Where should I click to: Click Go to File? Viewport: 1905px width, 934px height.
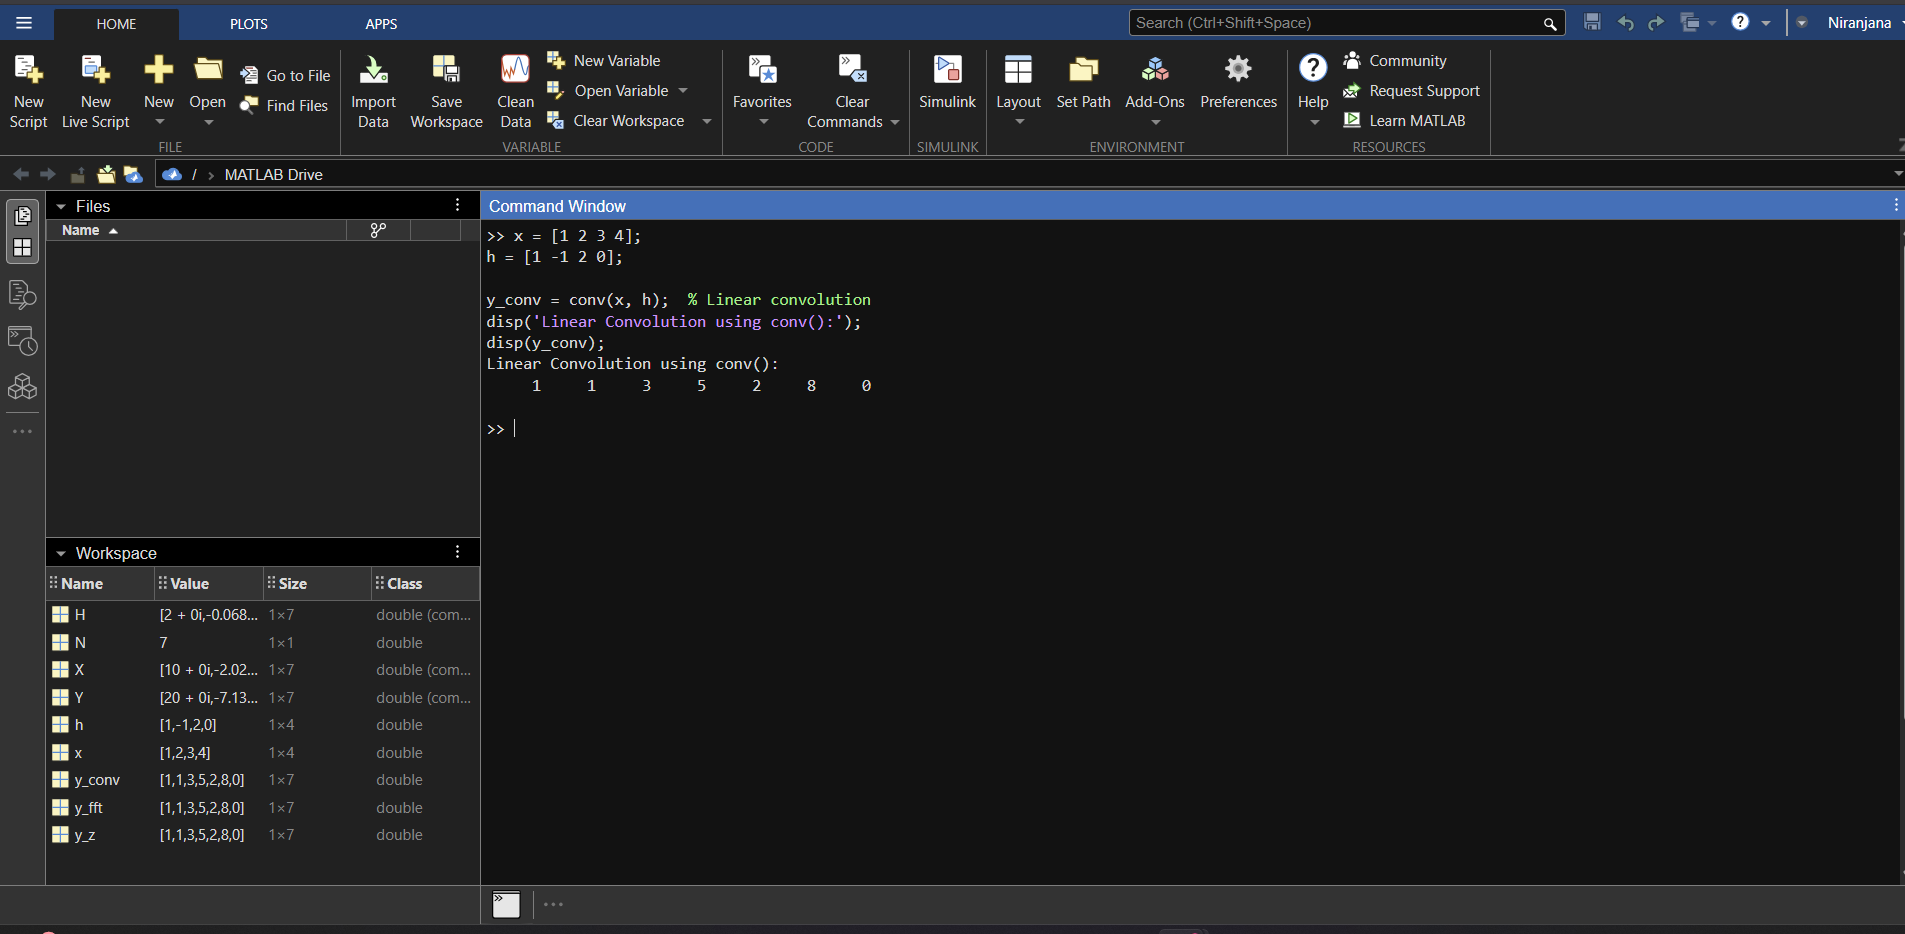click(286, 75)
